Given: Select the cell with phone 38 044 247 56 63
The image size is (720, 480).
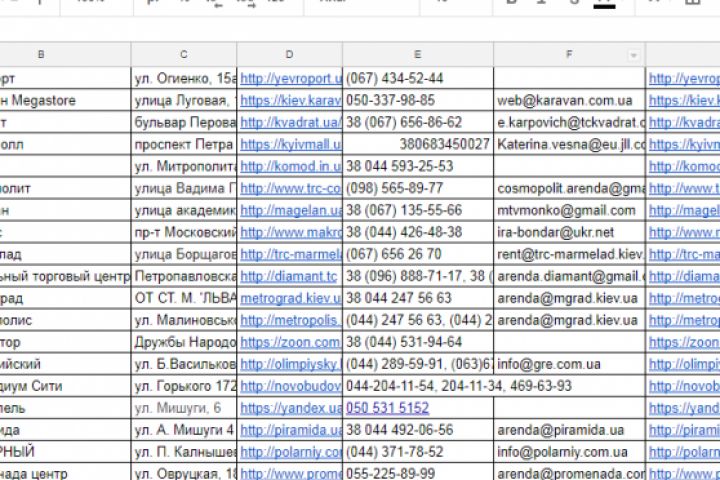Looking at the screenshot, I should [x=418, y=299].
